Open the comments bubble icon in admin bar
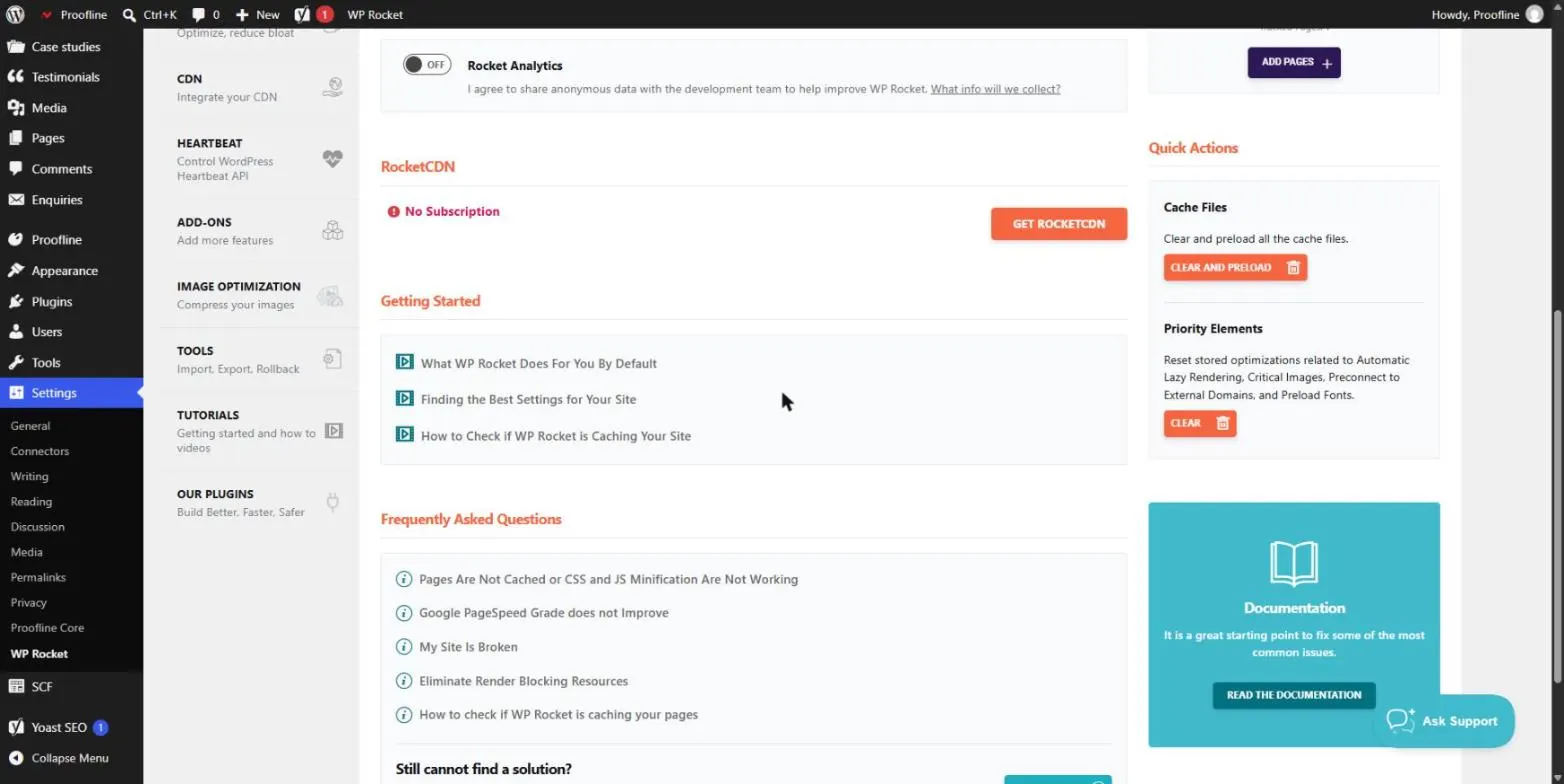Screen dimensions: 1564x784 [x=199, y=15]
